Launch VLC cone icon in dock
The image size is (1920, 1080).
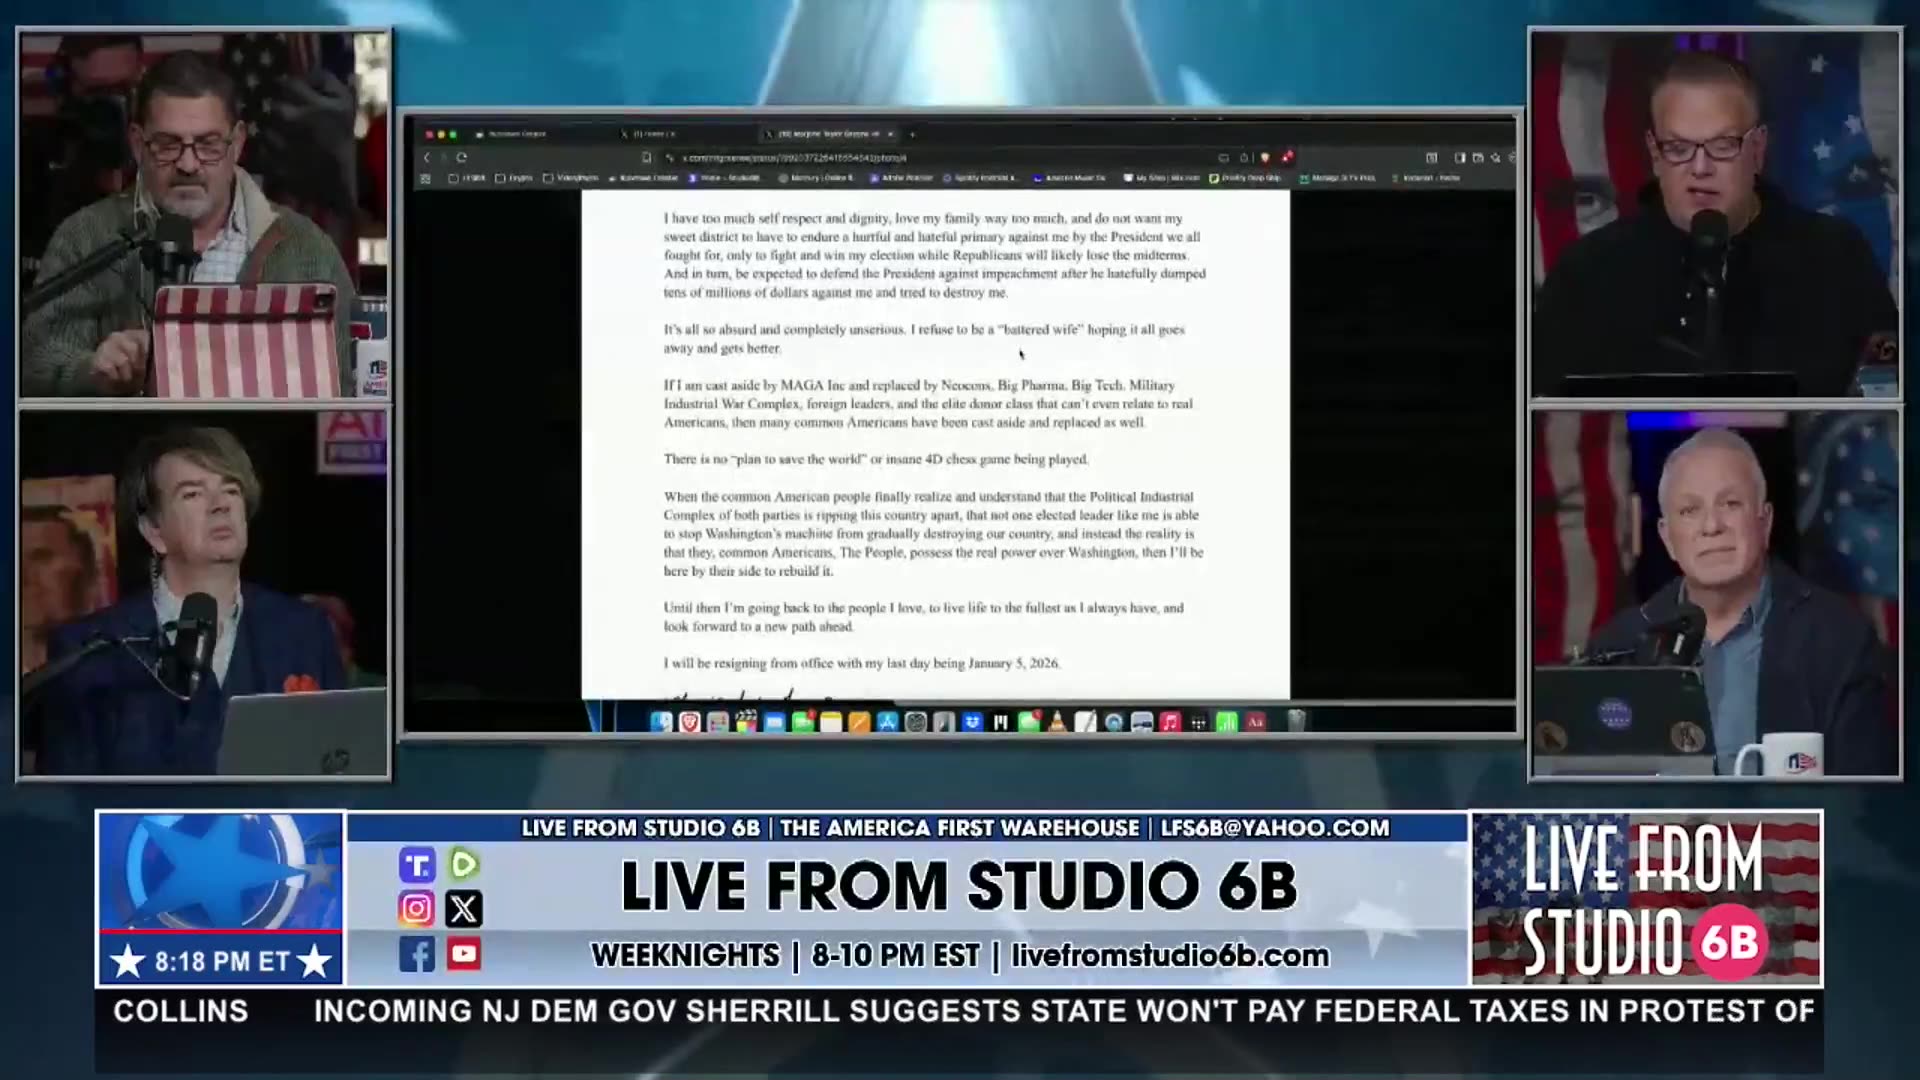pos(1057,722)
